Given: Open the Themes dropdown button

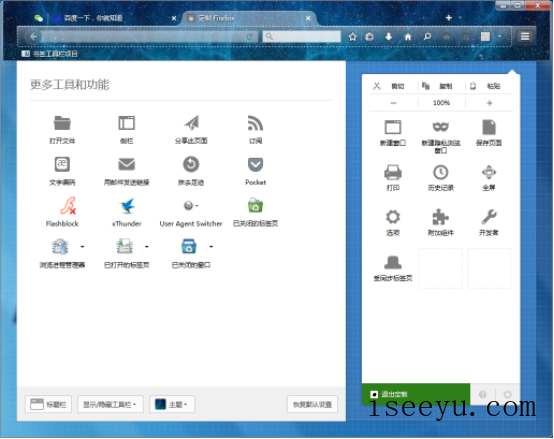Looking at the screenshot, I should tap(172, 404).
